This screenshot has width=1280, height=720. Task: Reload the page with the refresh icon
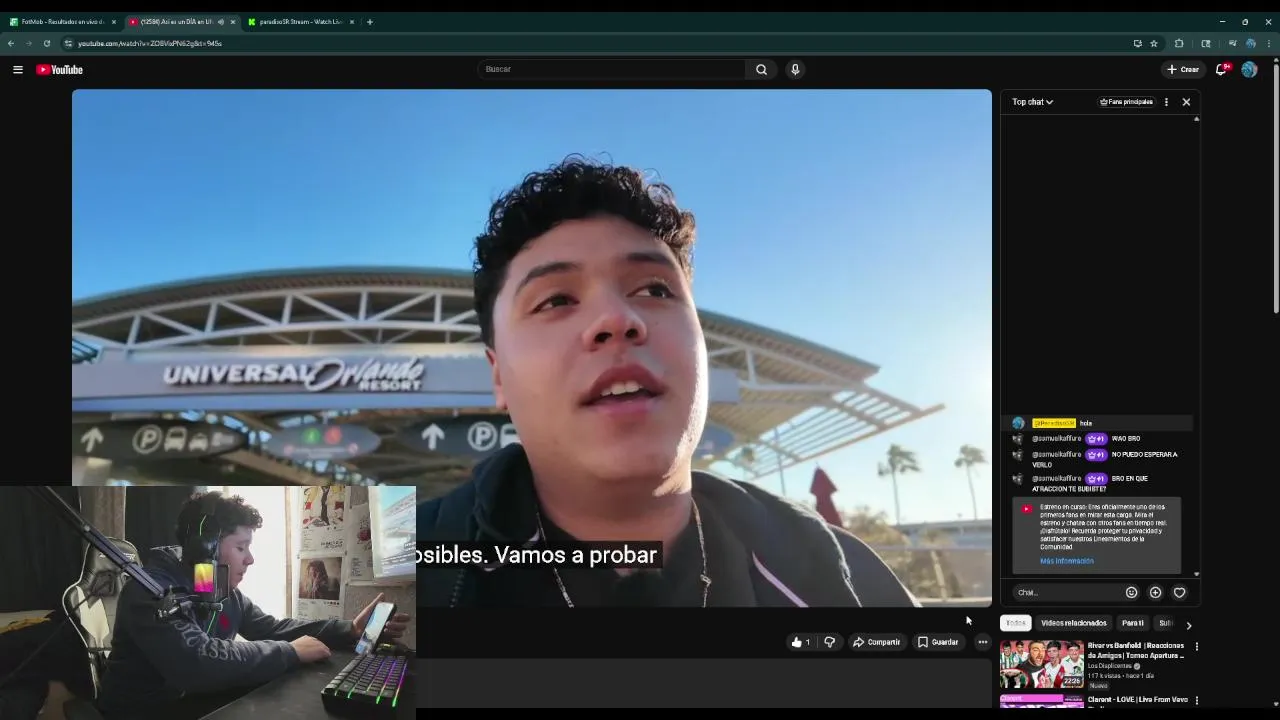46,43
